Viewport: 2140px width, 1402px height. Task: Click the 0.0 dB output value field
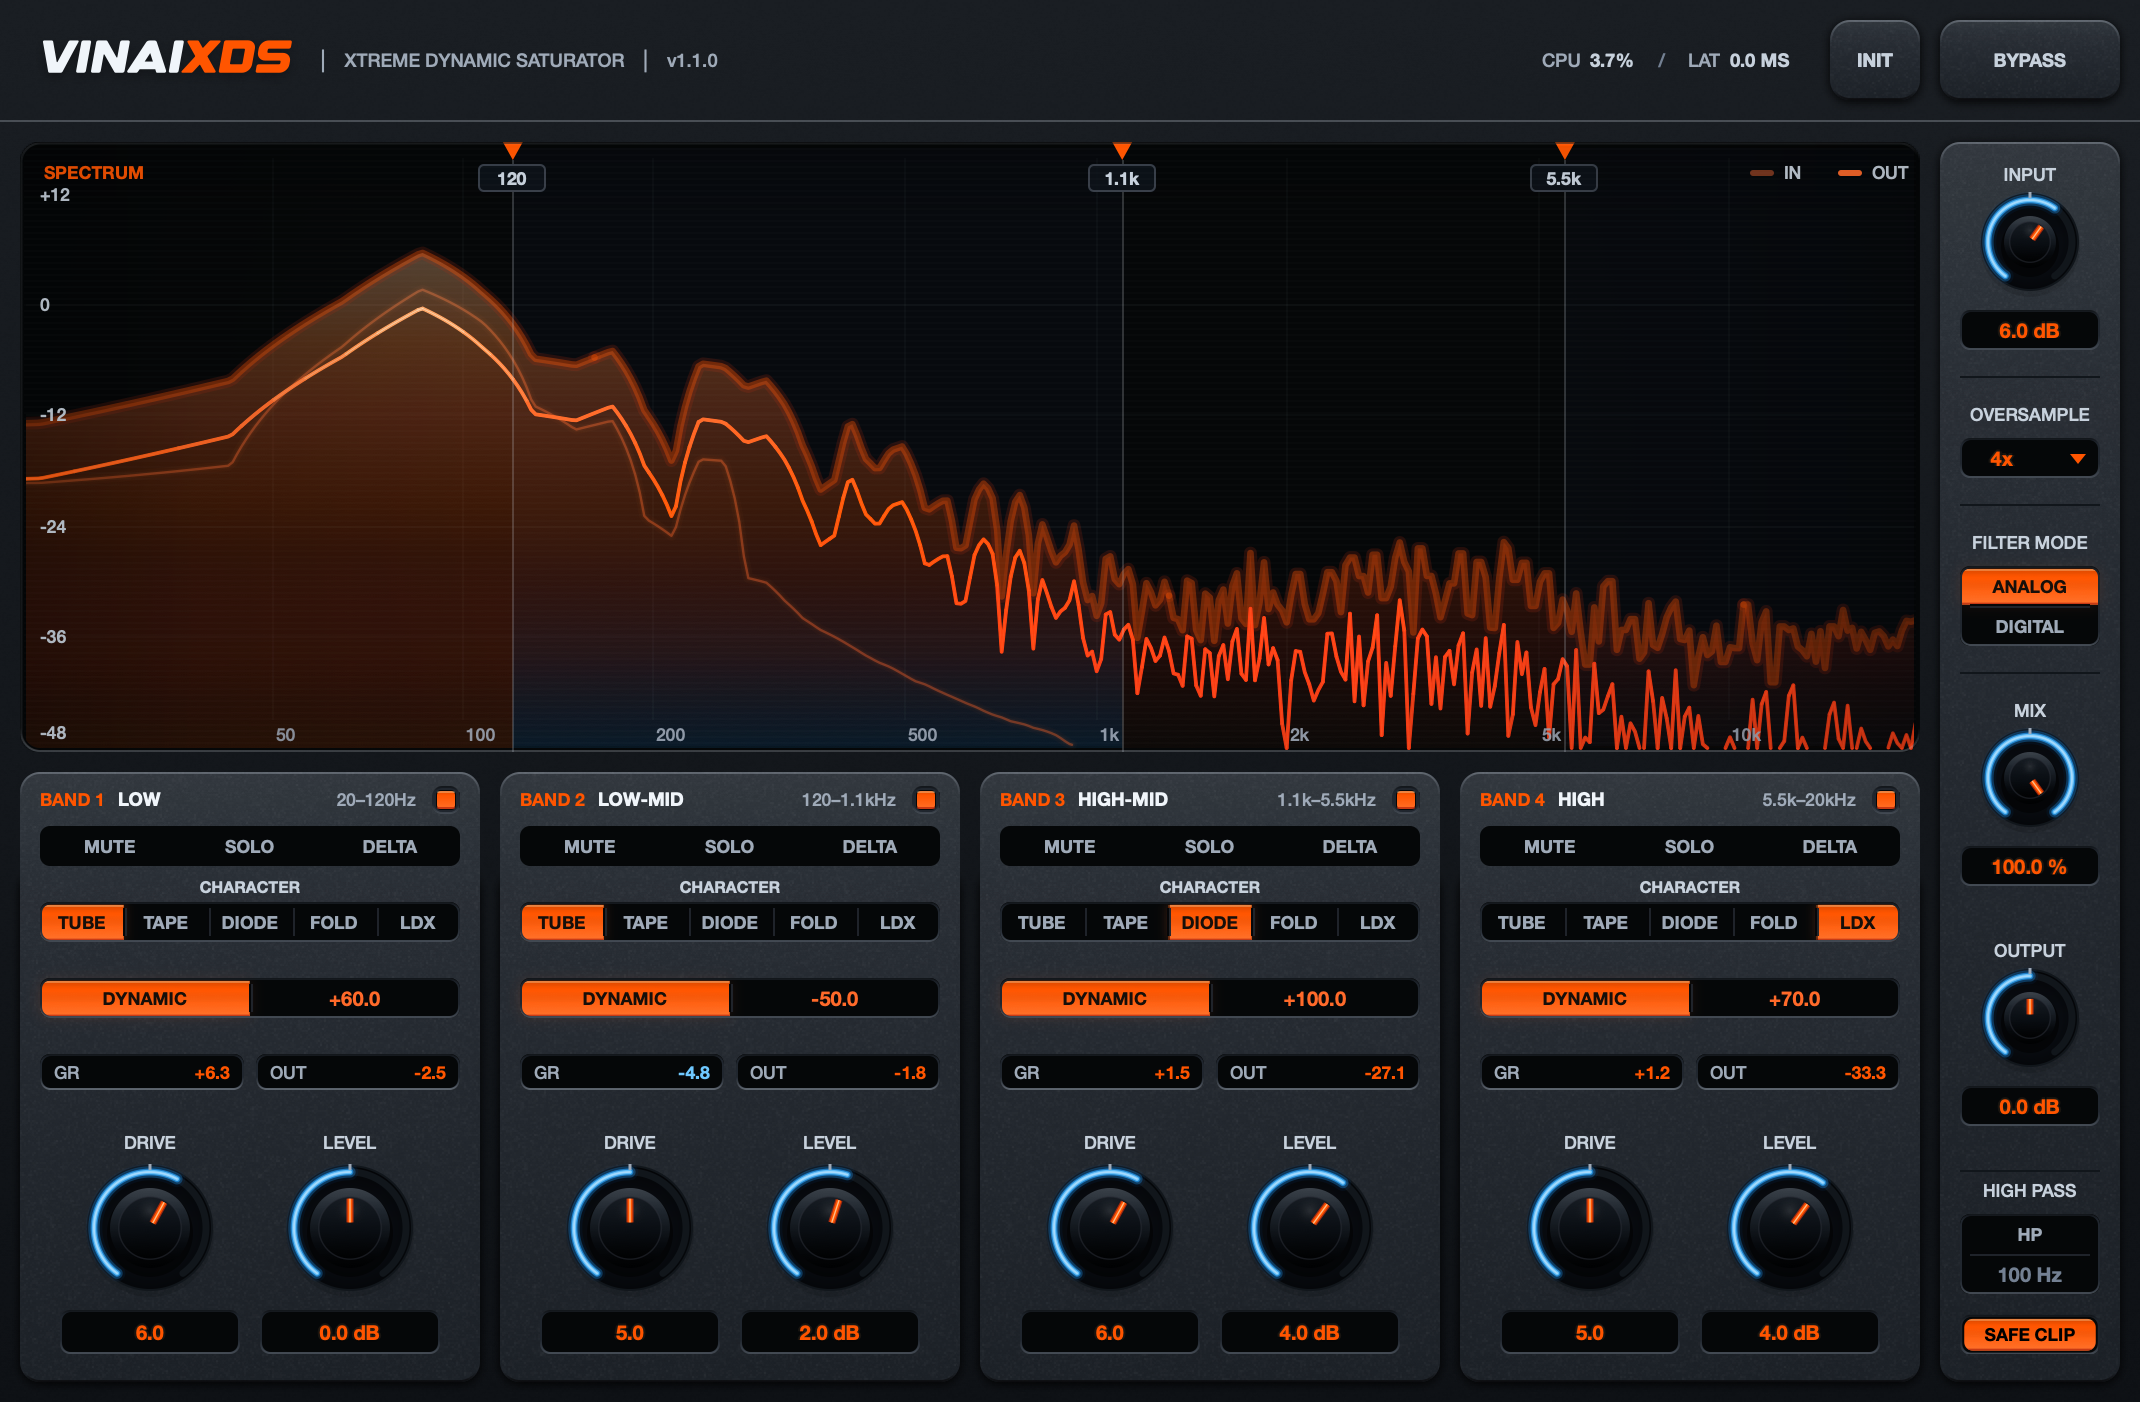(2029, 1107)
